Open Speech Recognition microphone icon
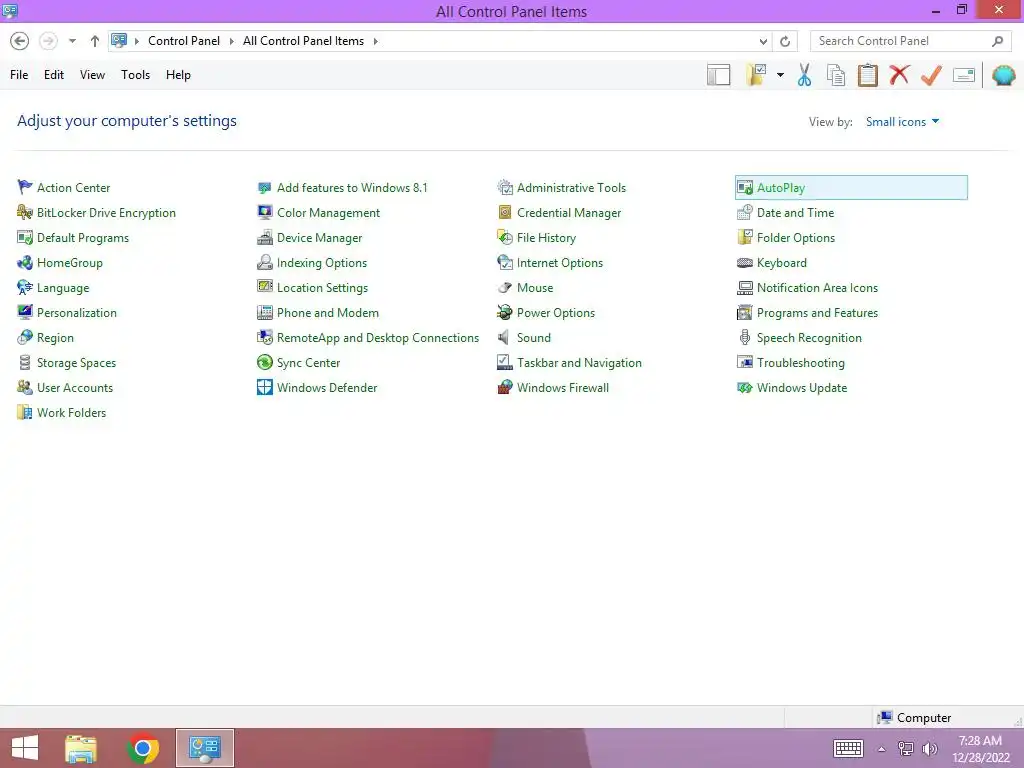 [744, 338]
